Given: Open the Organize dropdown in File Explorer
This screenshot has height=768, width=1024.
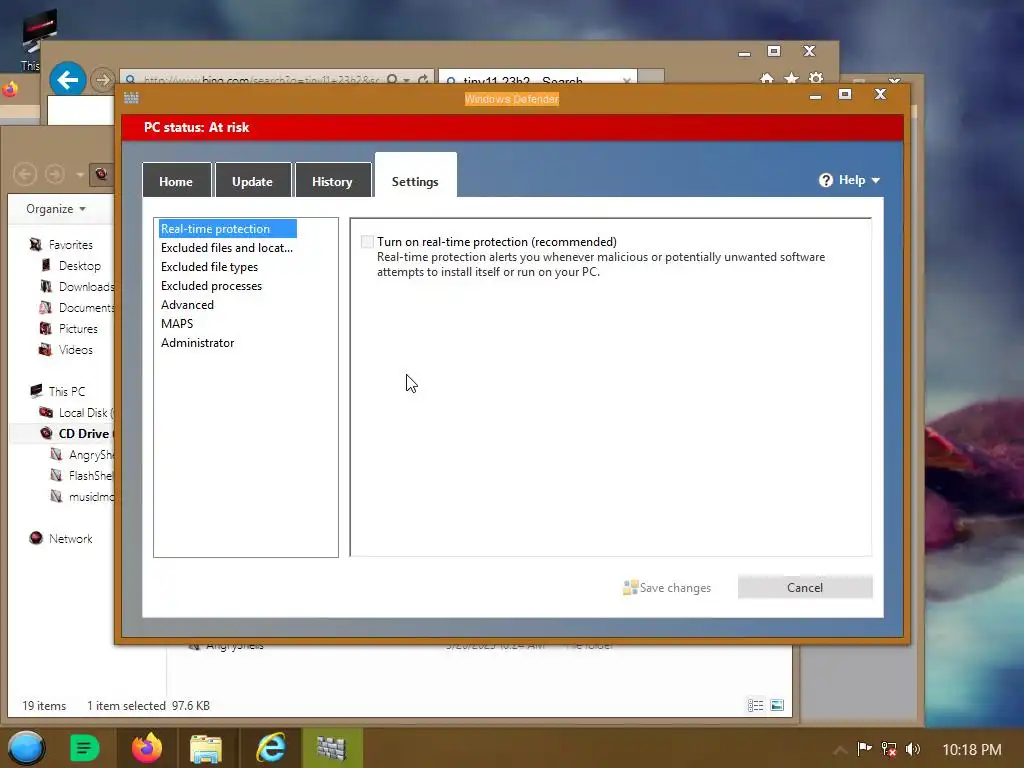Looking at the screenshot, I should (56, 209).
